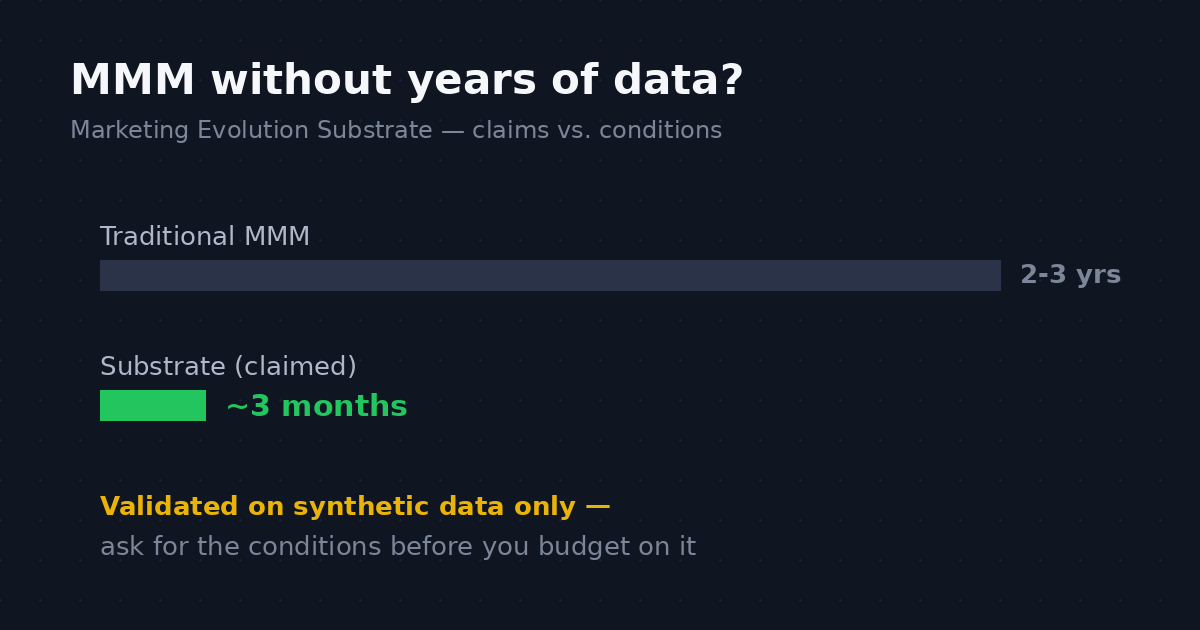Click the Marketing Evolution Substrate subtitle
The height and width of the screenshot is (630, 1200).
point(396,131)
